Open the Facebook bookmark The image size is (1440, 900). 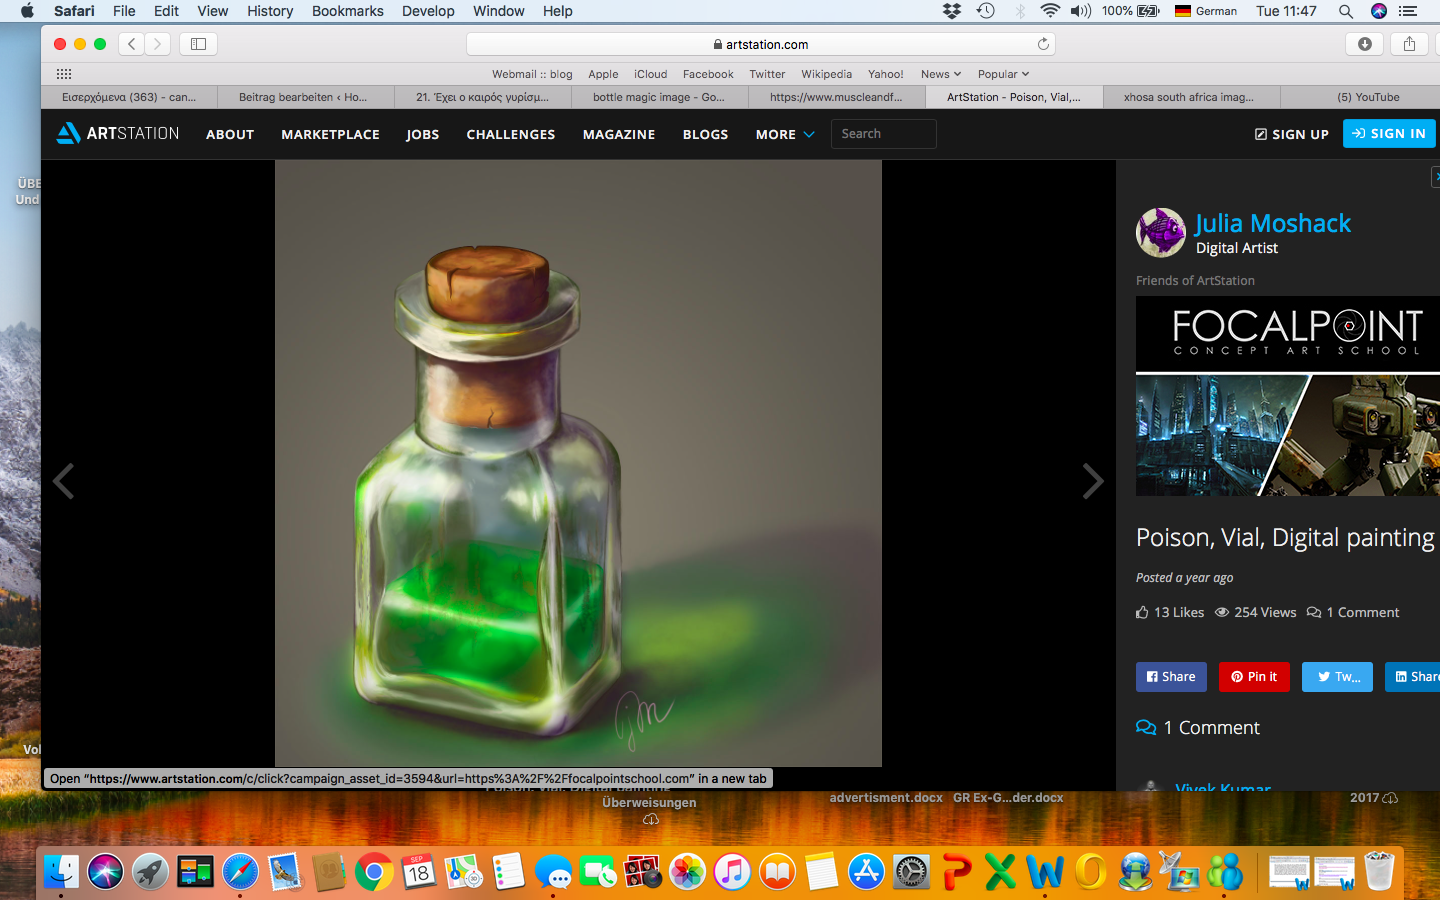708,74
